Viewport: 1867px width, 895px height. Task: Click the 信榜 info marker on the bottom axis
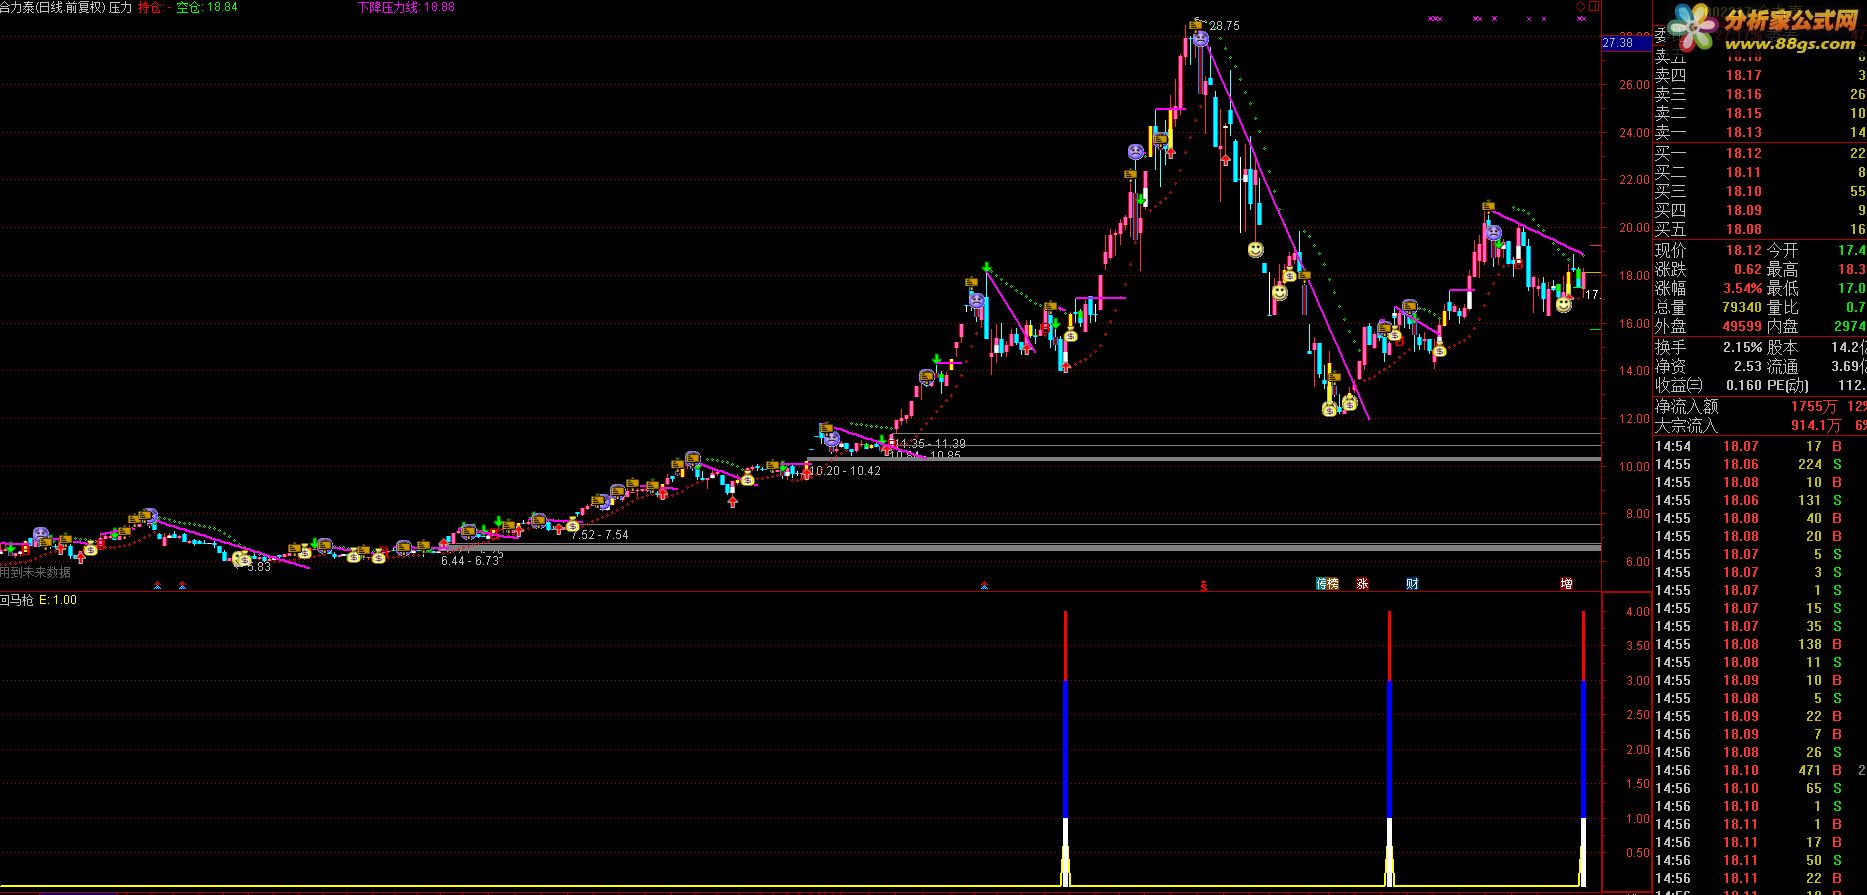coord(1327,584)
